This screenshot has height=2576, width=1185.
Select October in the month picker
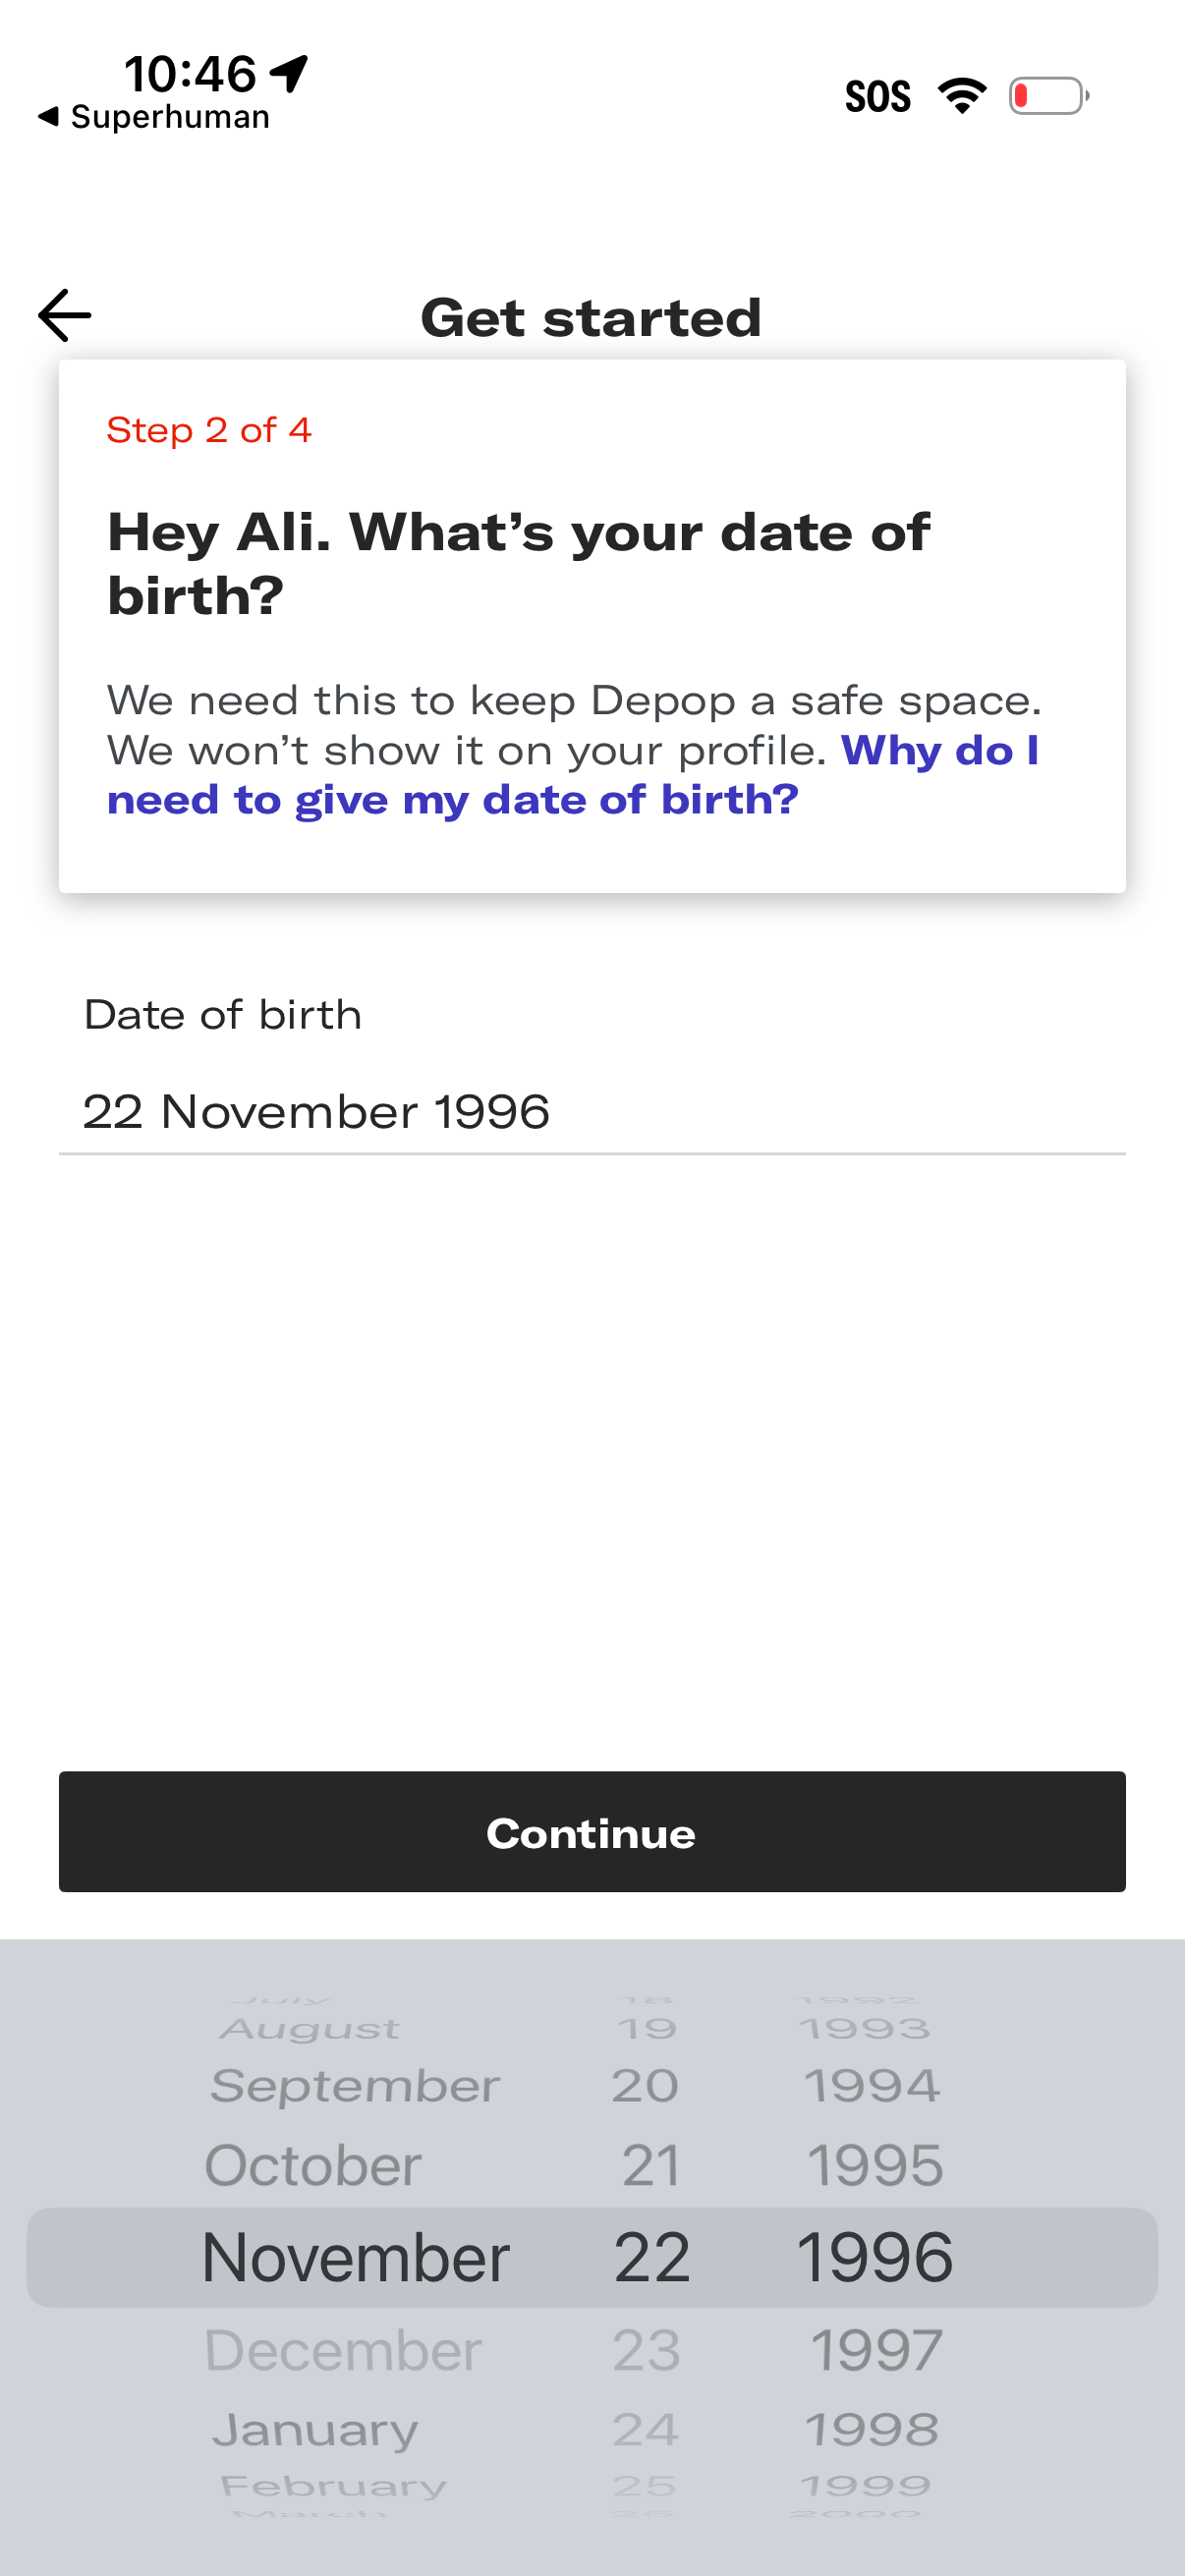click(313, 2166)
